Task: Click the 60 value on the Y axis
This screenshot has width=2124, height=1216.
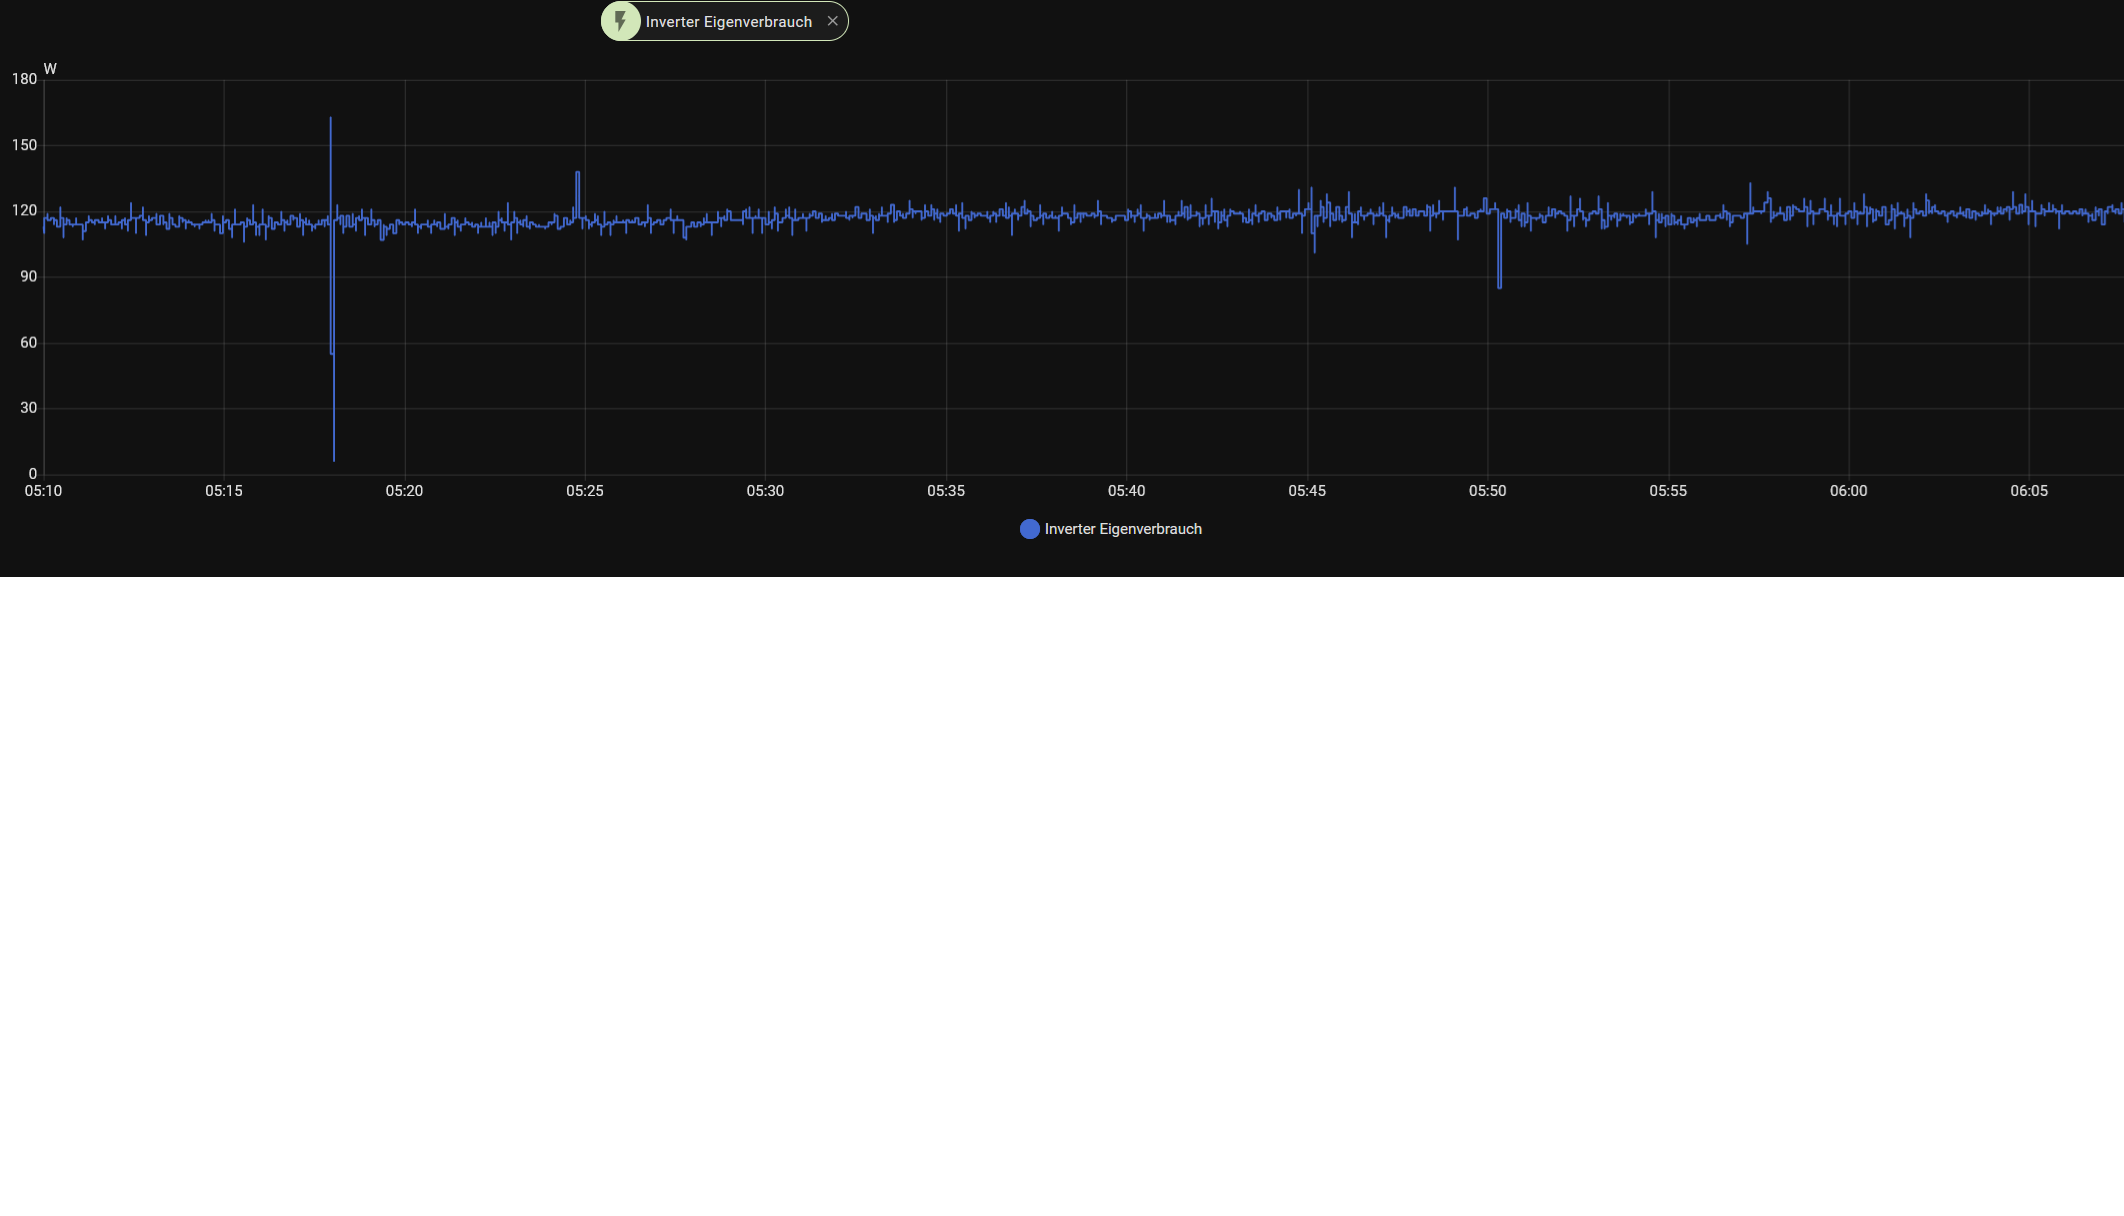Action: coord(28,343)
